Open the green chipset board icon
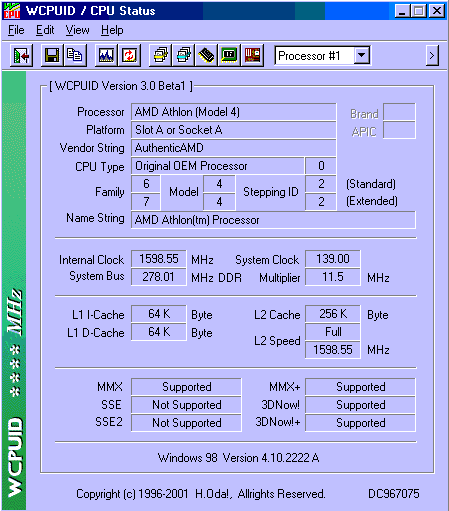The height and width of the screenshot is (511, 449). coord(229,55)
